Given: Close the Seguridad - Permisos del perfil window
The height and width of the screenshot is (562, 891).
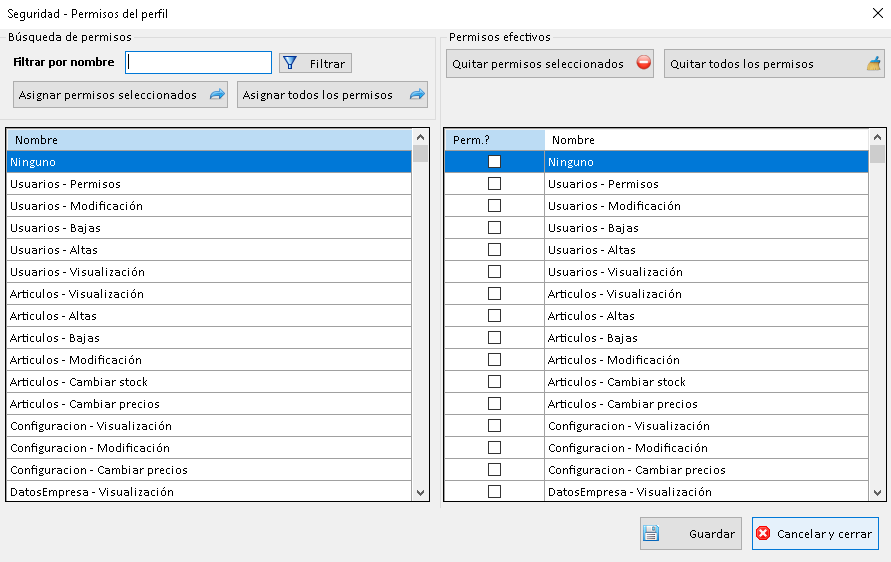Looking at the screenshot, I should (877, 13).
